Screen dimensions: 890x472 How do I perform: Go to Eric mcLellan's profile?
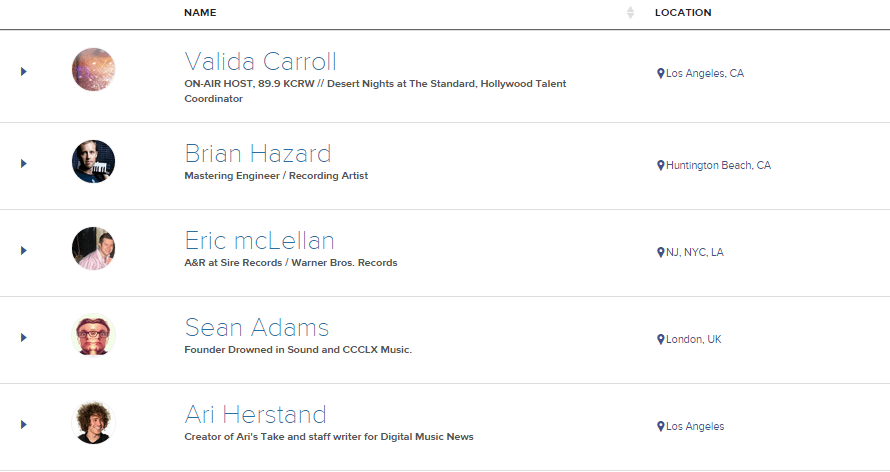(x=259, y=240)
